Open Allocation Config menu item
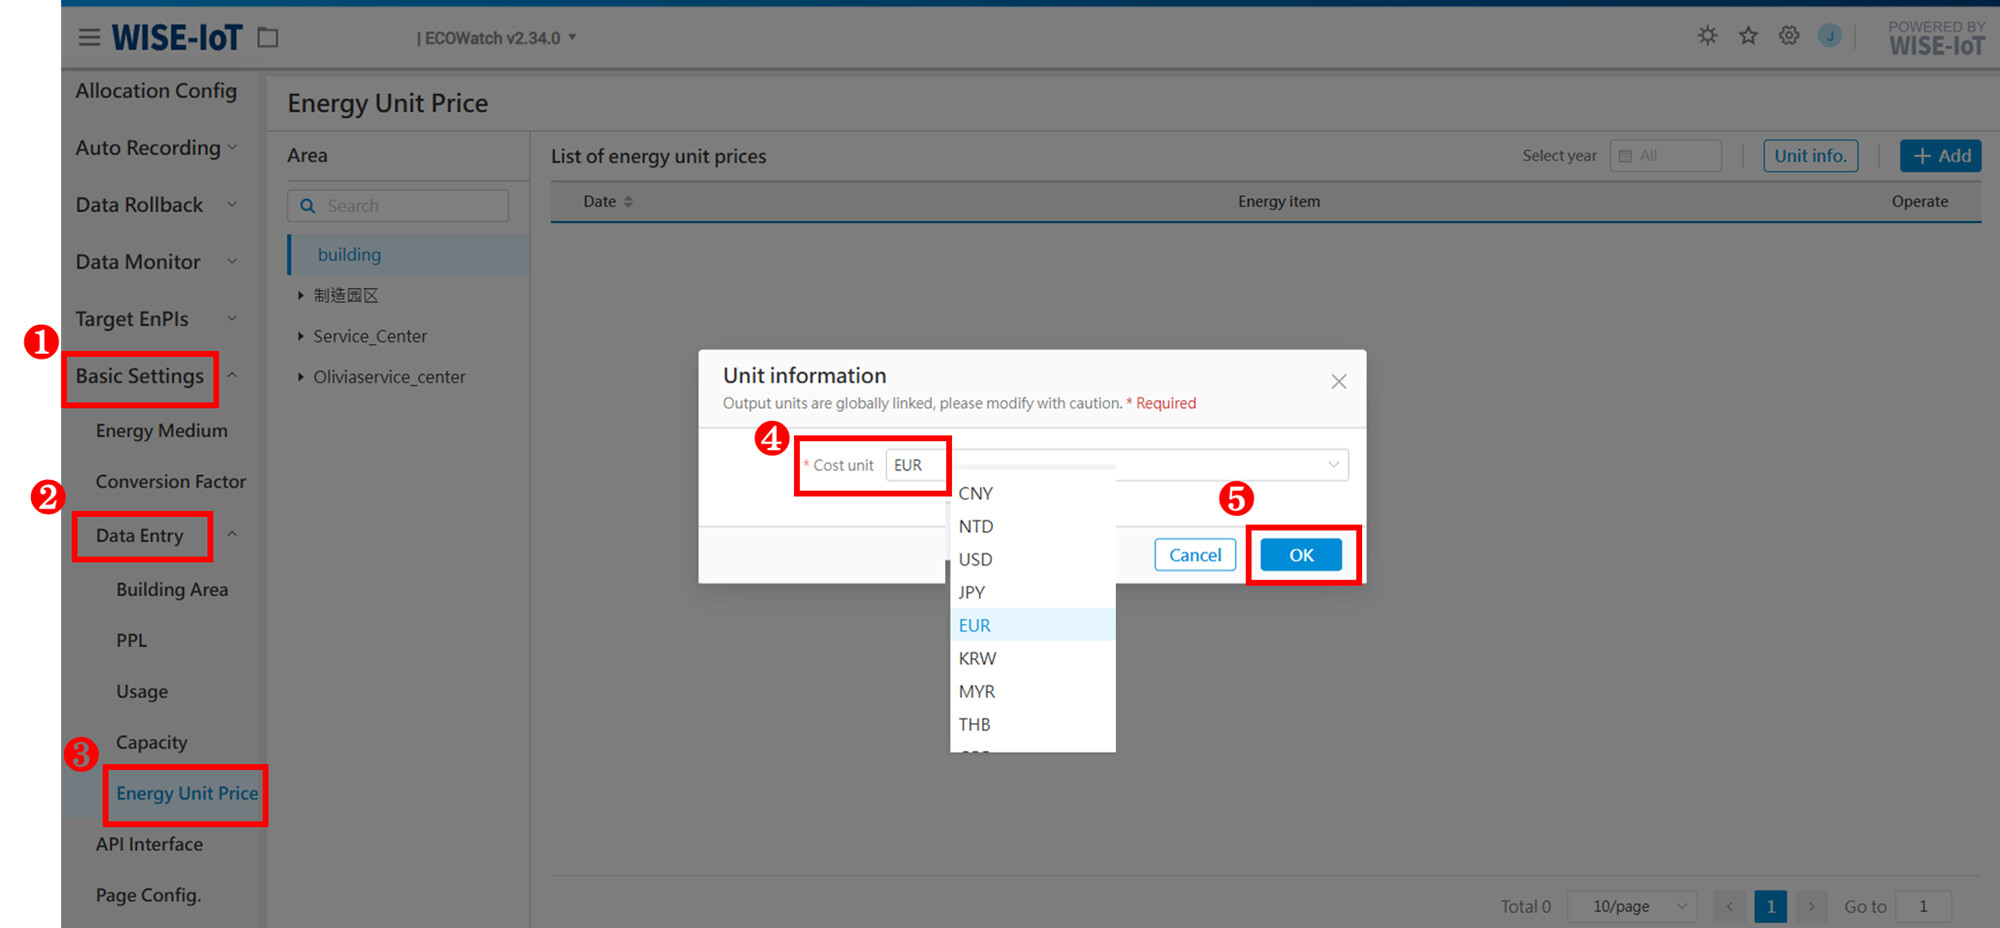Viewport: 2000px width, 928px height. 156,90
